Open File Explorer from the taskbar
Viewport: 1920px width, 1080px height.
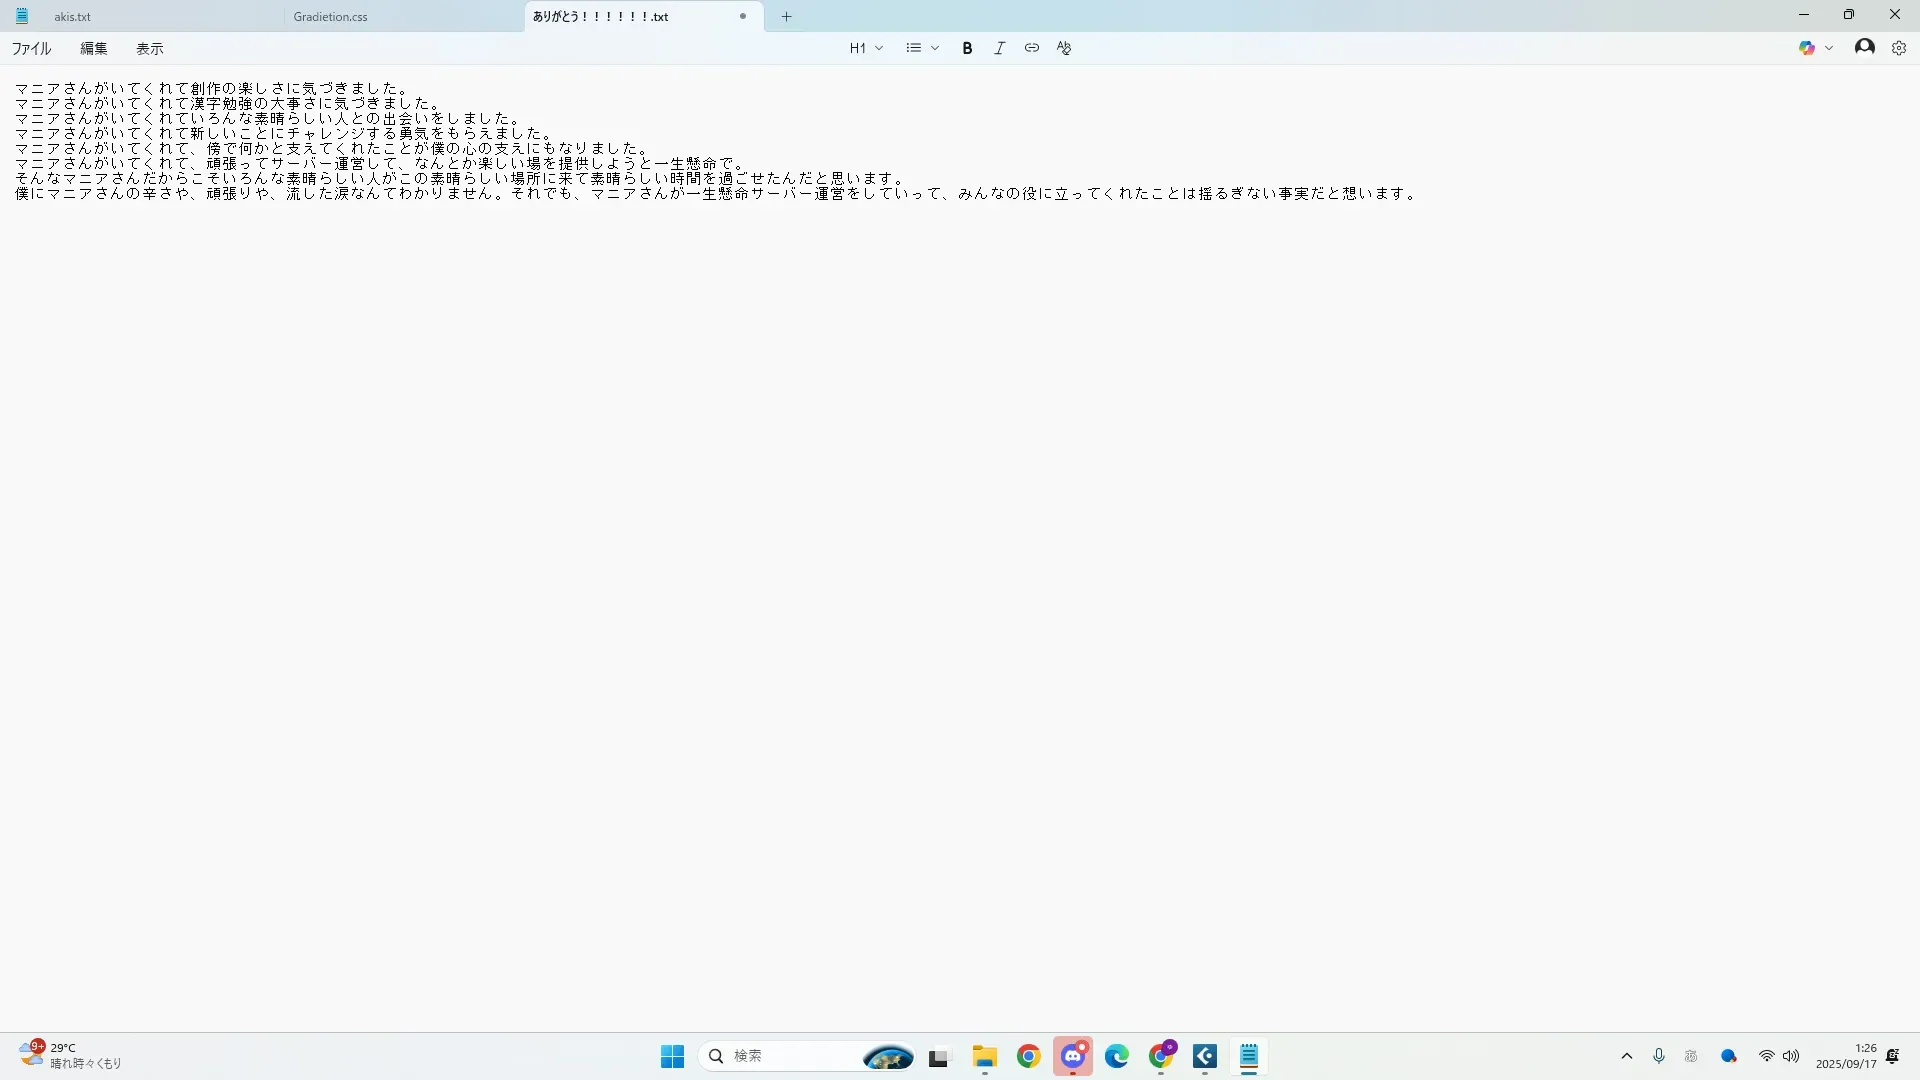click(x=984, y=1056)
